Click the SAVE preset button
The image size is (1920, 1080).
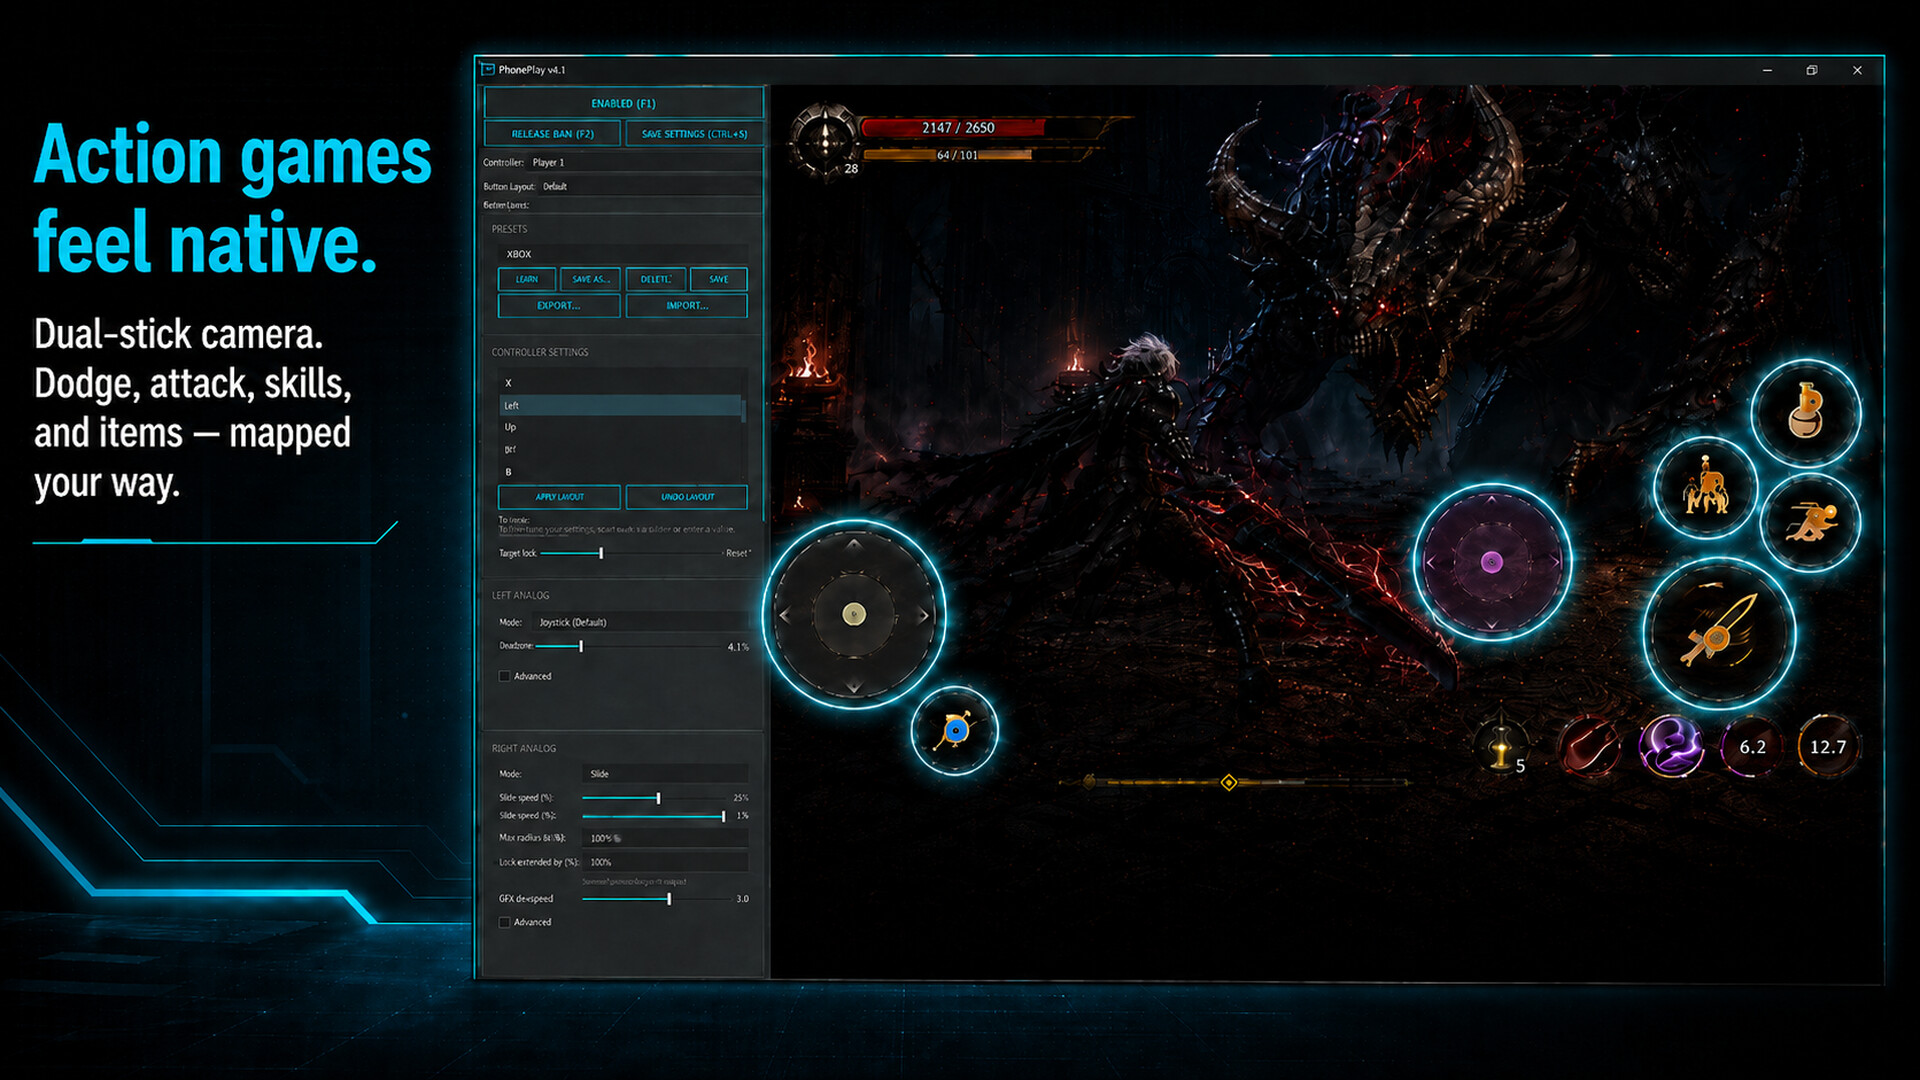719,279
